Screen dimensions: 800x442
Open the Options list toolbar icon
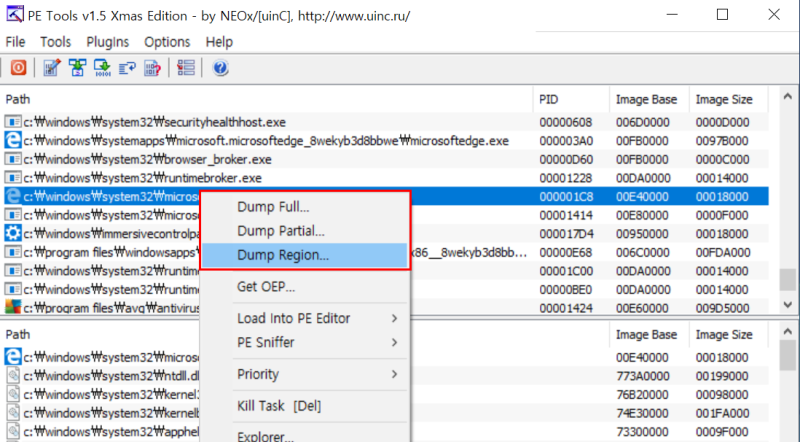click(186, 68)
